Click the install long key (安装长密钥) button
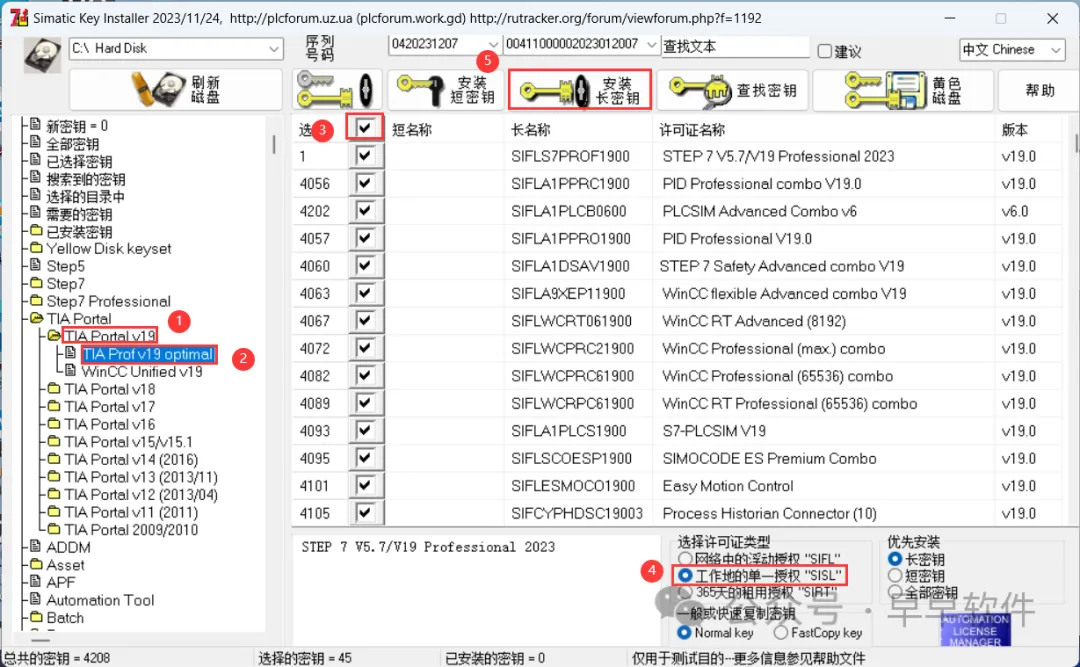The width and height of the screenshot is (1080, 667). 580,90
